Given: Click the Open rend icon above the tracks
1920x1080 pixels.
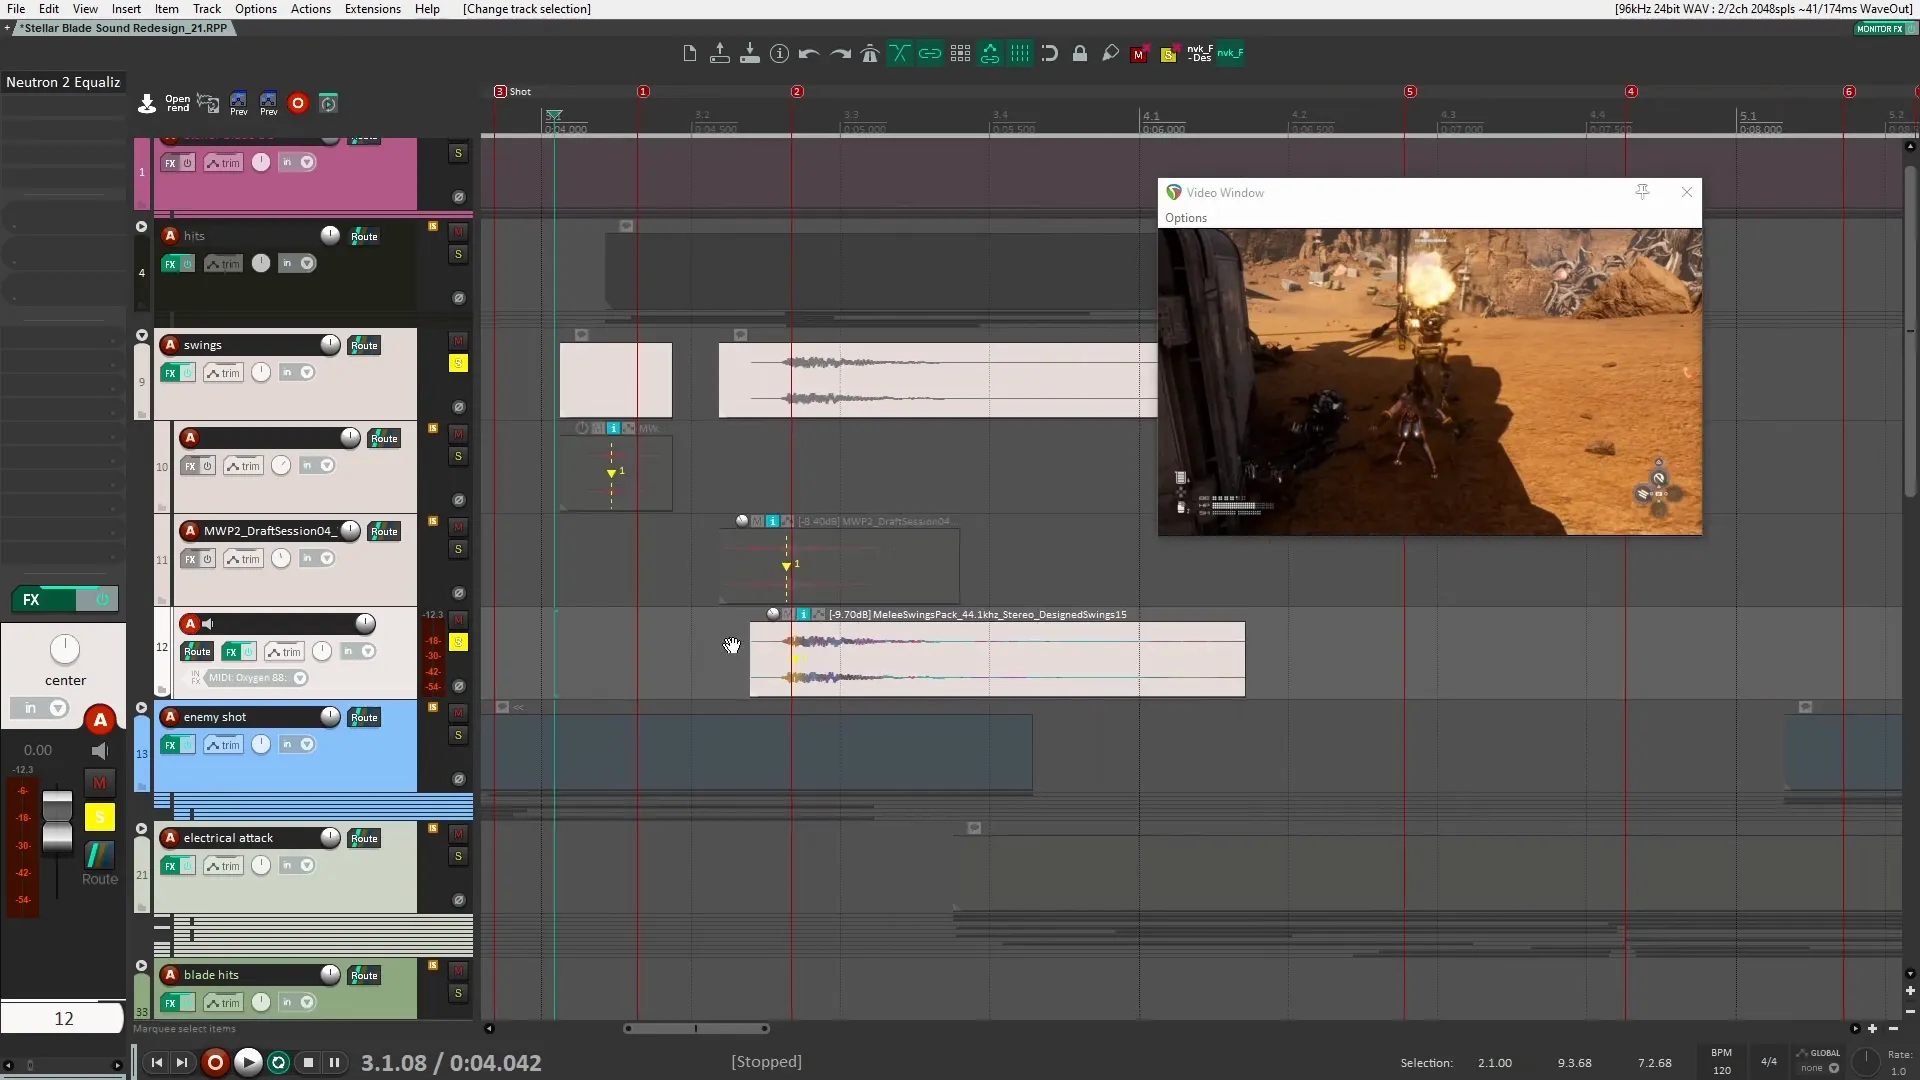Looking at the screenshot, I should click(176, 103).
